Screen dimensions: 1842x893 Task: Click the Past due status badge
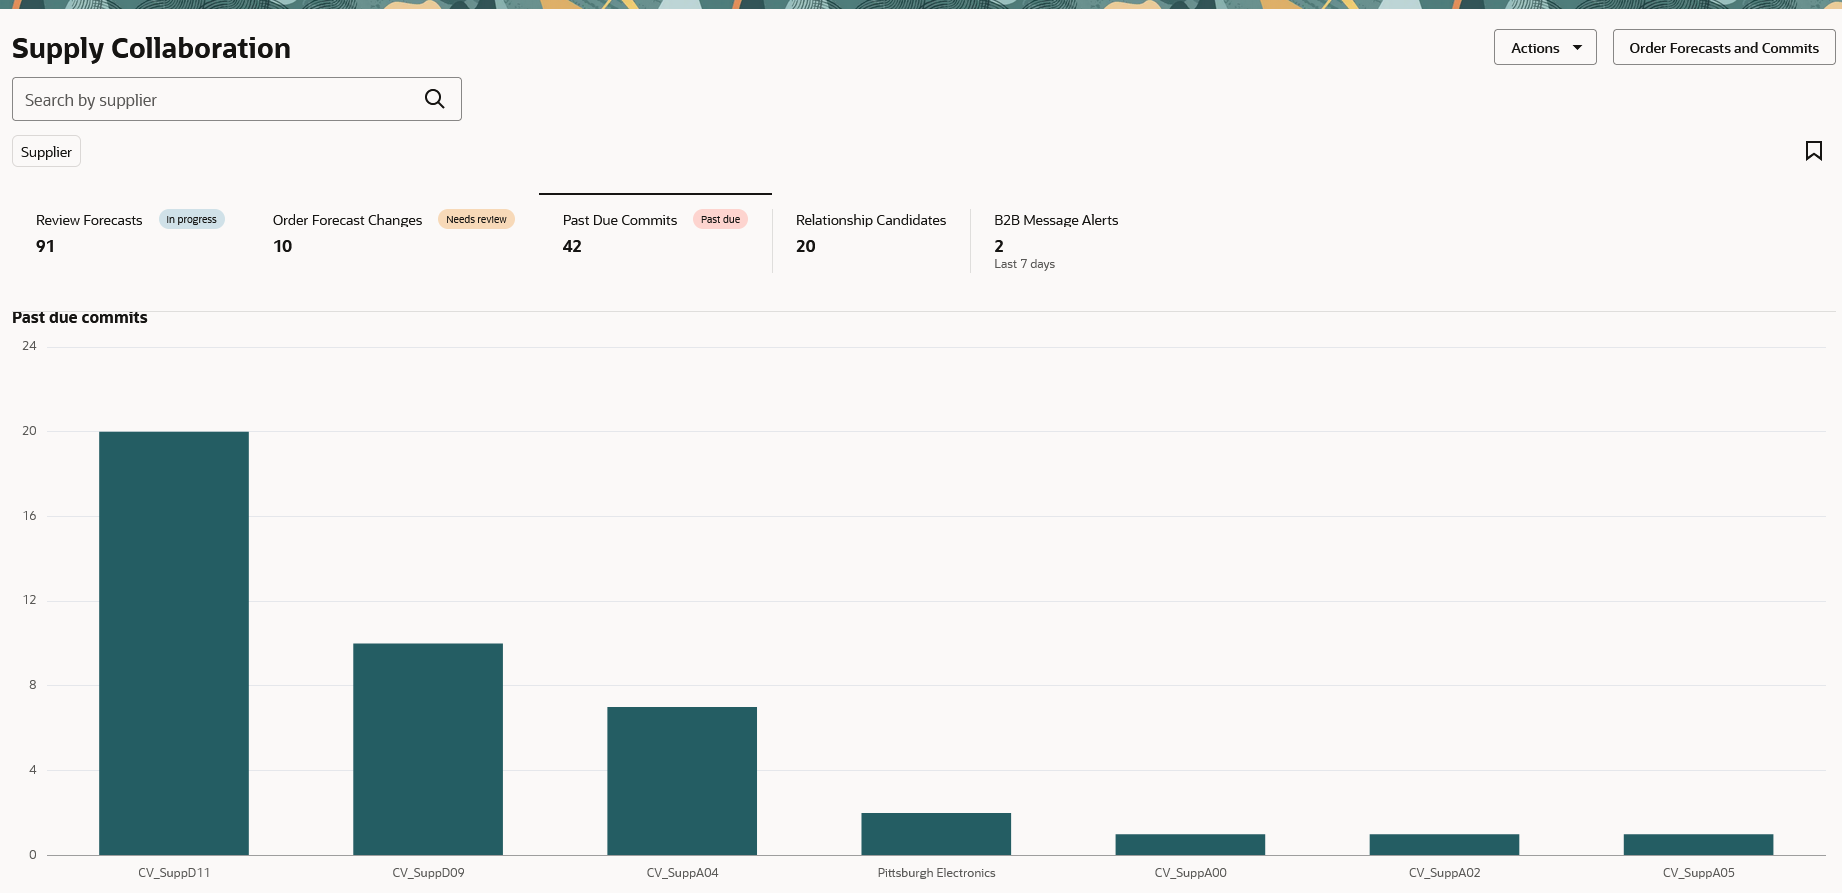[x=720, y=219]
